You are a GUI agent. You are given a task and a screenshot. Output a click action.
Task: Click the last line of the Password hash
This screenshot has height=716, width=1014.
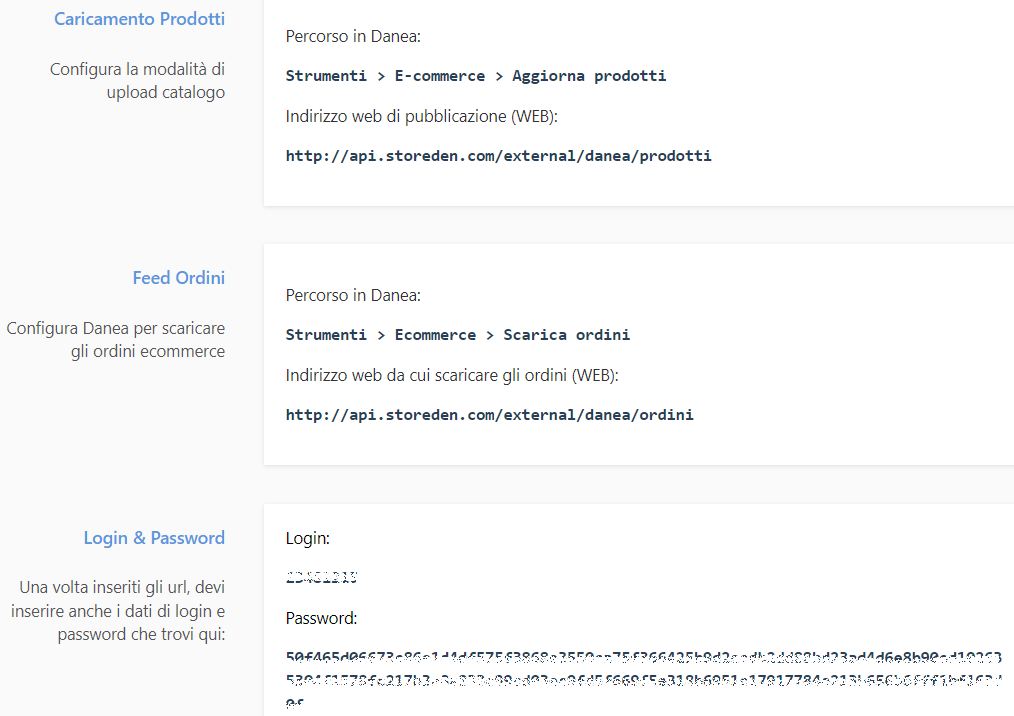pos(295,704)
